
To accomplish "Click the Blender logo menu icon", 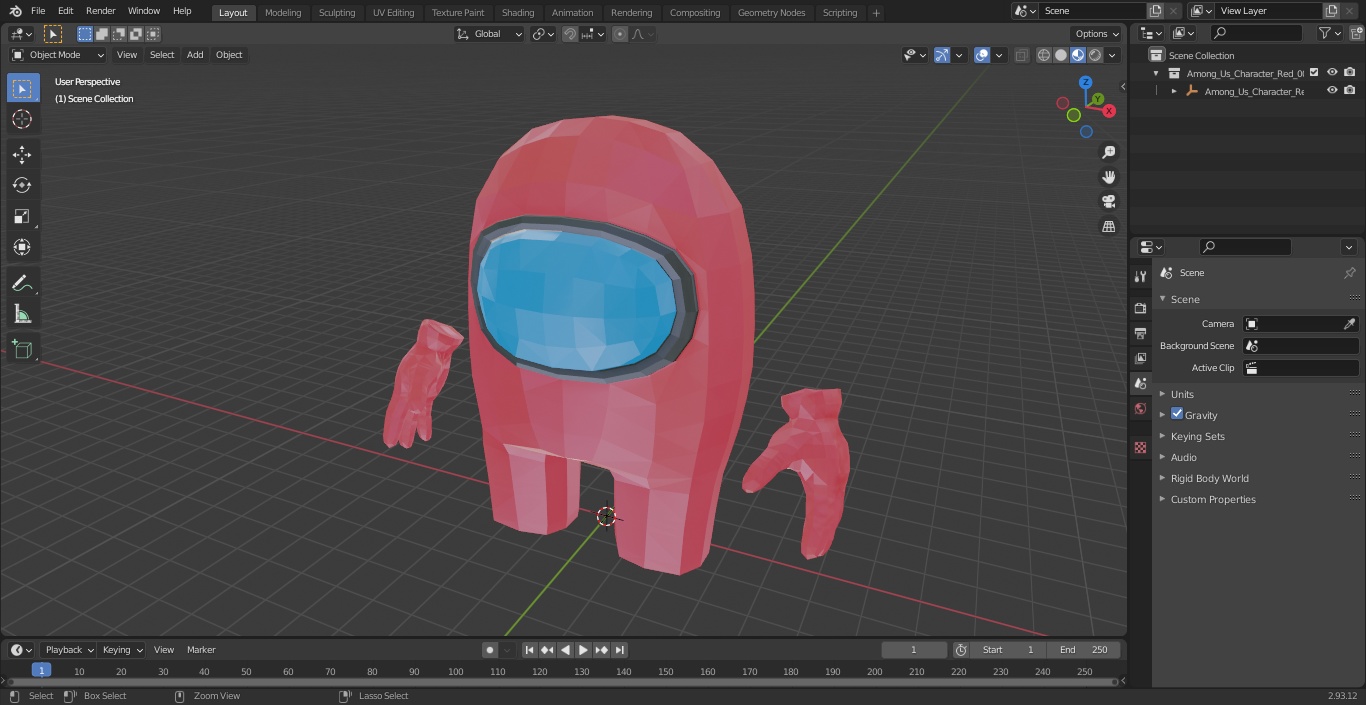I will [x=15, y=11].
